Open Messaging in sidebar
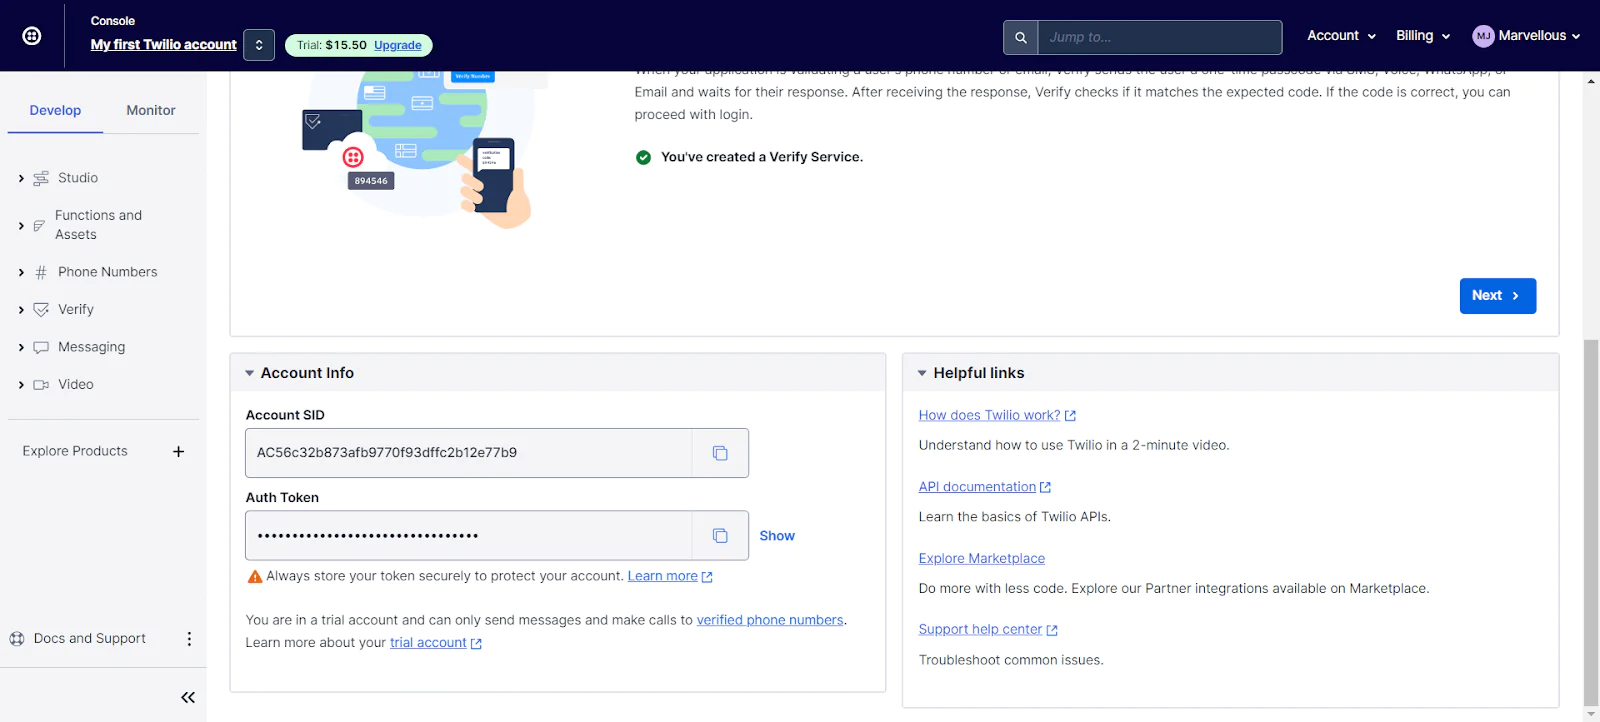The height and width of the screenshot is (722, 1600). pyautogui.click(x=91, y=347)
